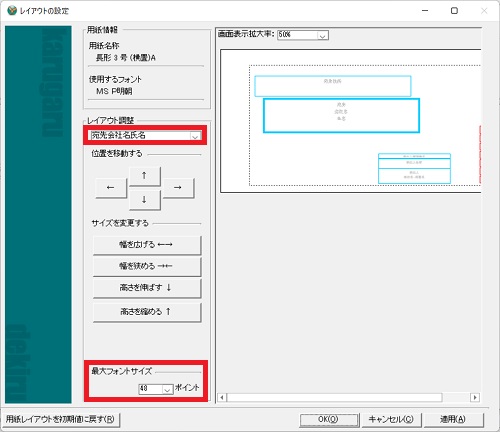Image resolution: width=500 pixels, height=432 pixels.
Task: Click the horizontal scrollbar left arrow
Action: pyautogui.click(x=222, y=397)
